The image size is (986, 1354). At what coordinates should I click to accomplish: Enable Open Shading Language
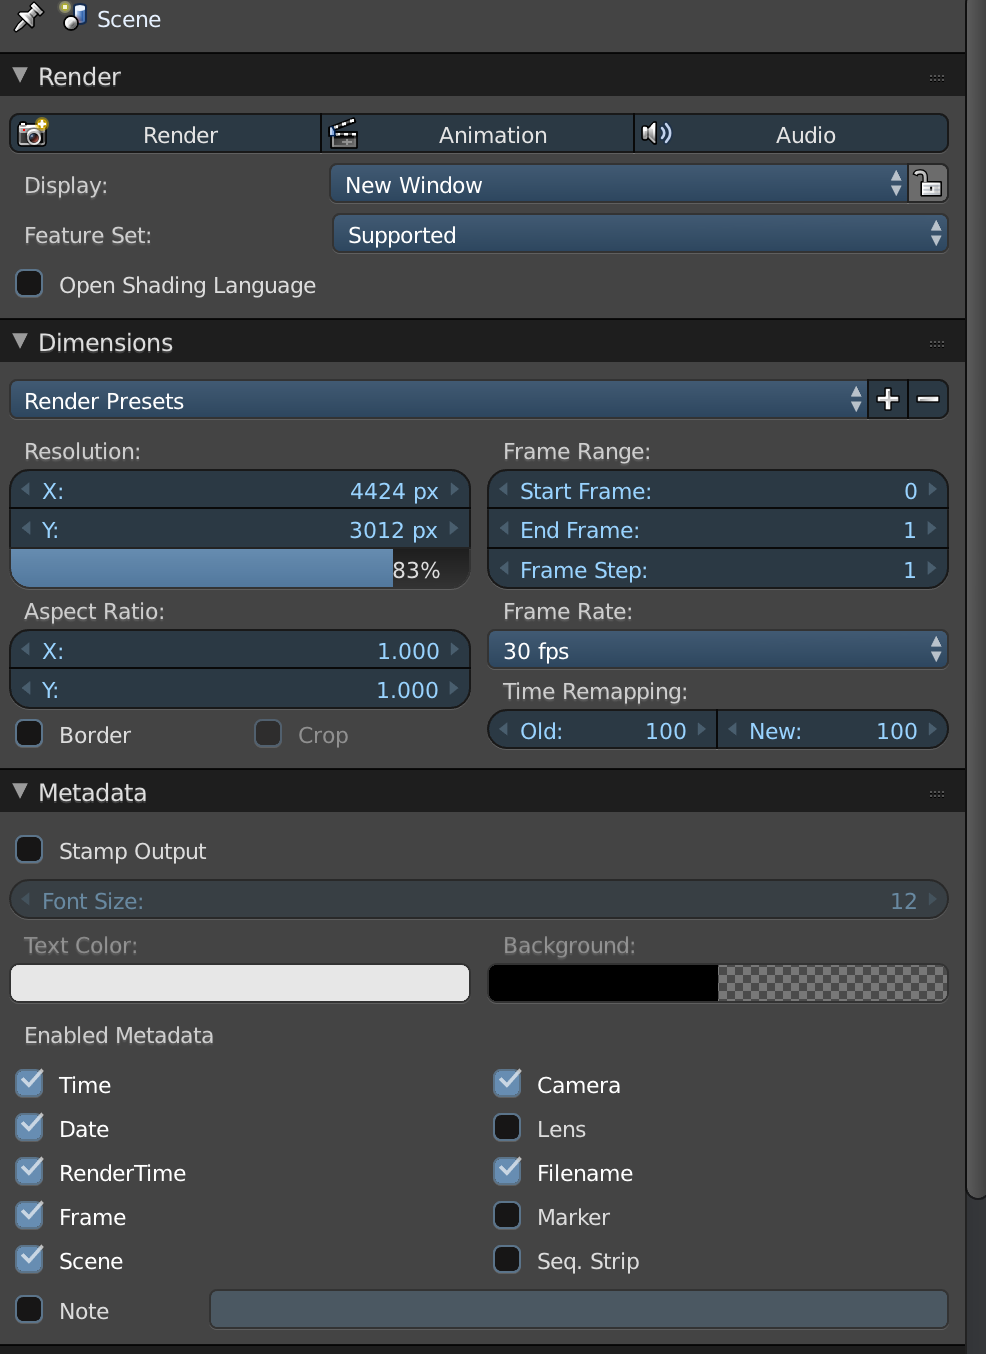pyautogui.click(x=30, y=284)
